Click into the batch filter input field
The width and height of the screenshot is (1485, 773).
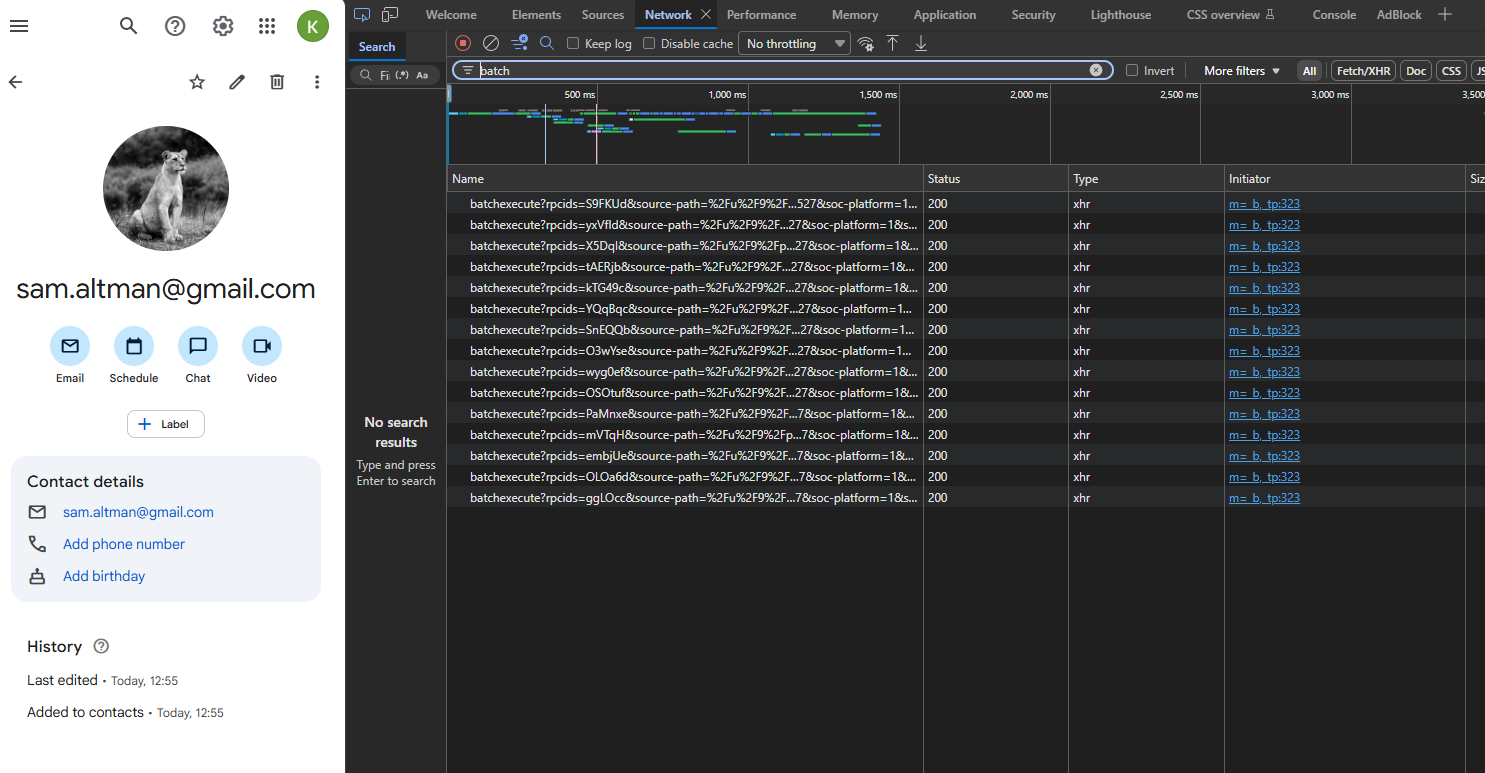coord(783,70)
